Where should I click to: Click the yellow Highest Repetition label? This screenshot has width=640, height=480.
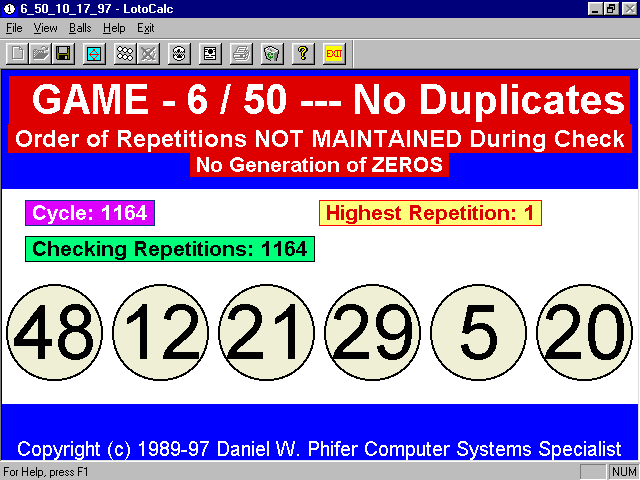(x=431, y=213)
